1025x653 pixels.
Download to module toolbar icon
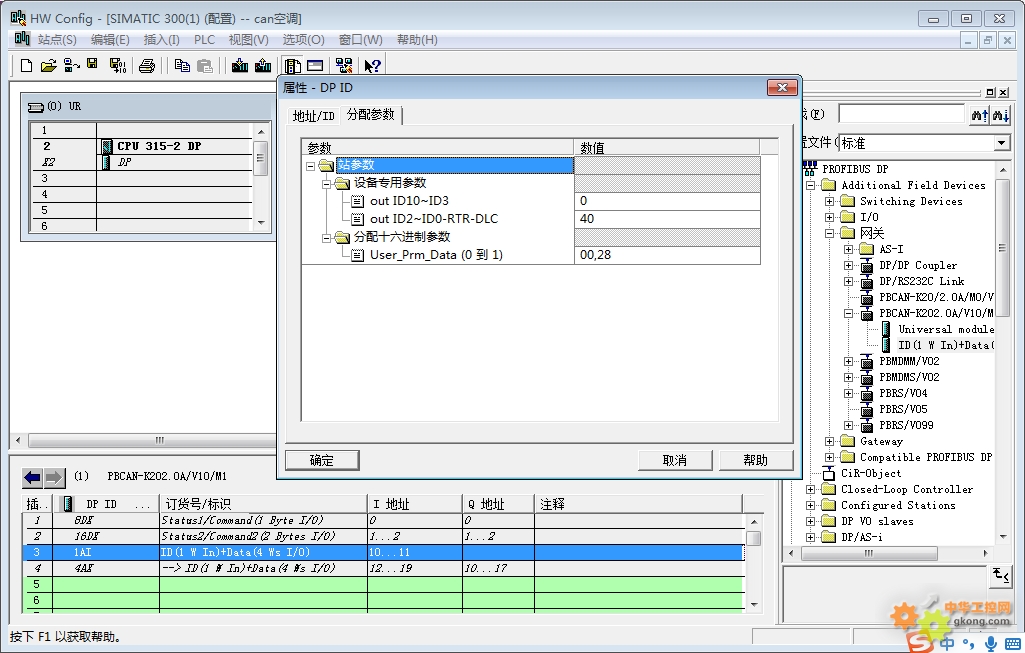coord(240,65)
